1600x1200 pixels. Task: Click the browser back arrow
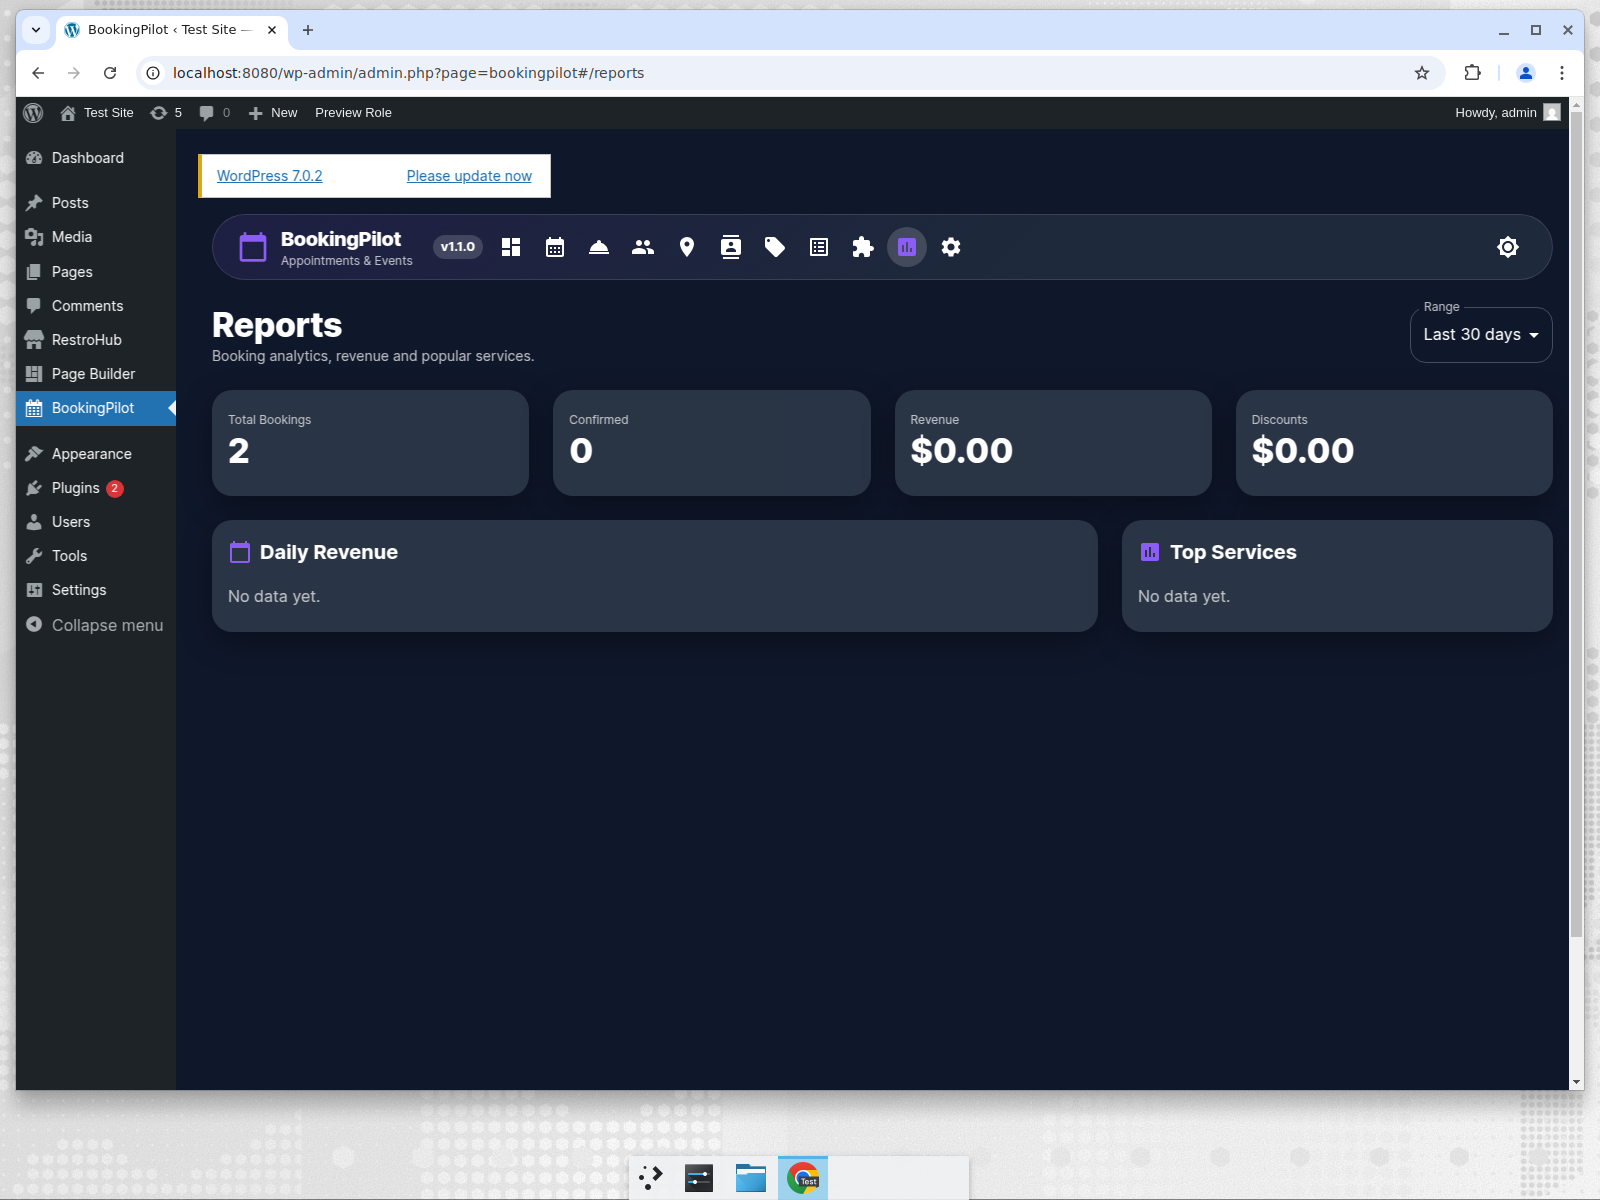pos(38,73)
